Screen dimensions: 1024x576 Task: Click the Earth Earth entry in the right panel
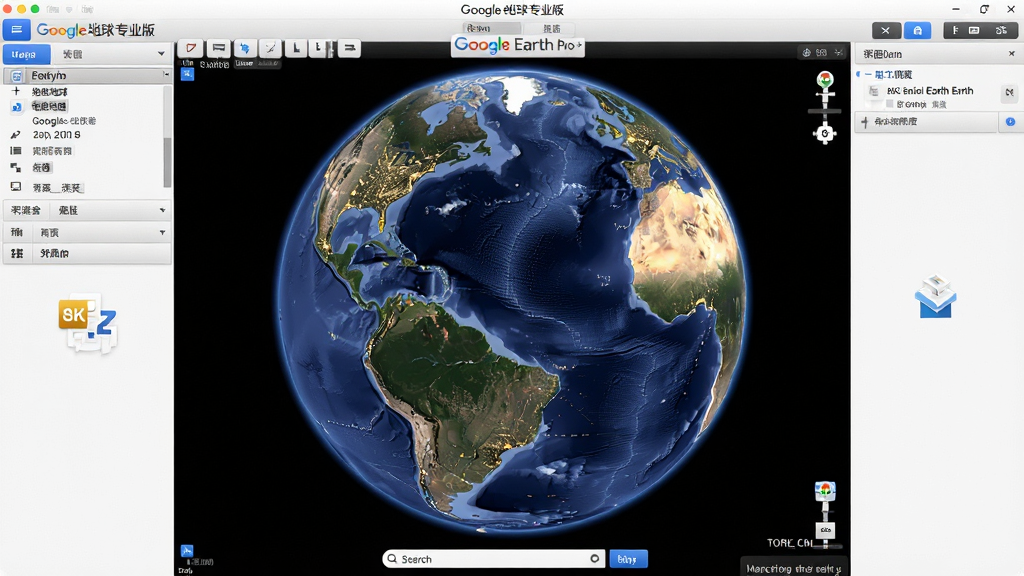tap(930, 91)
